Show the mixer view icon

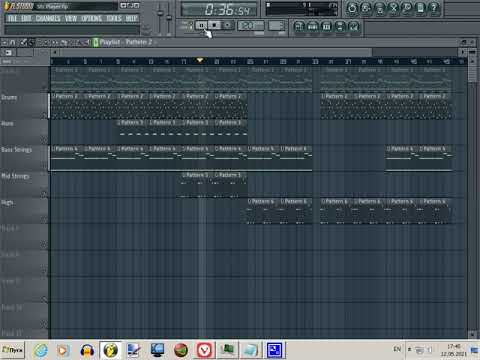point(354,26)
